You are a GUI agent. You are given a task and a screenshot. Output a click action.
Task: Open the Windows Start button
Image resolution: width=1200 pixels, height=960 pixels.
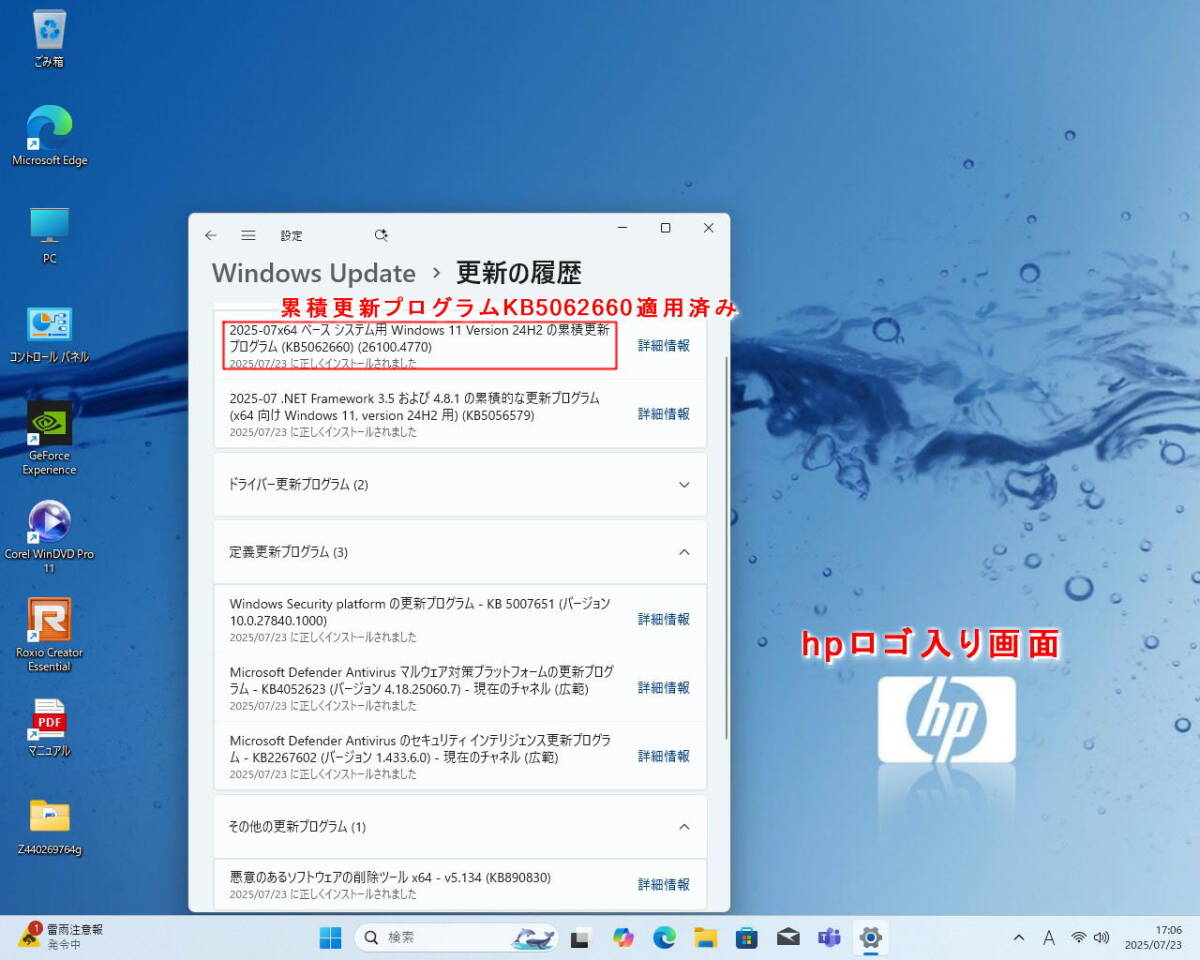tap(330, 937)
